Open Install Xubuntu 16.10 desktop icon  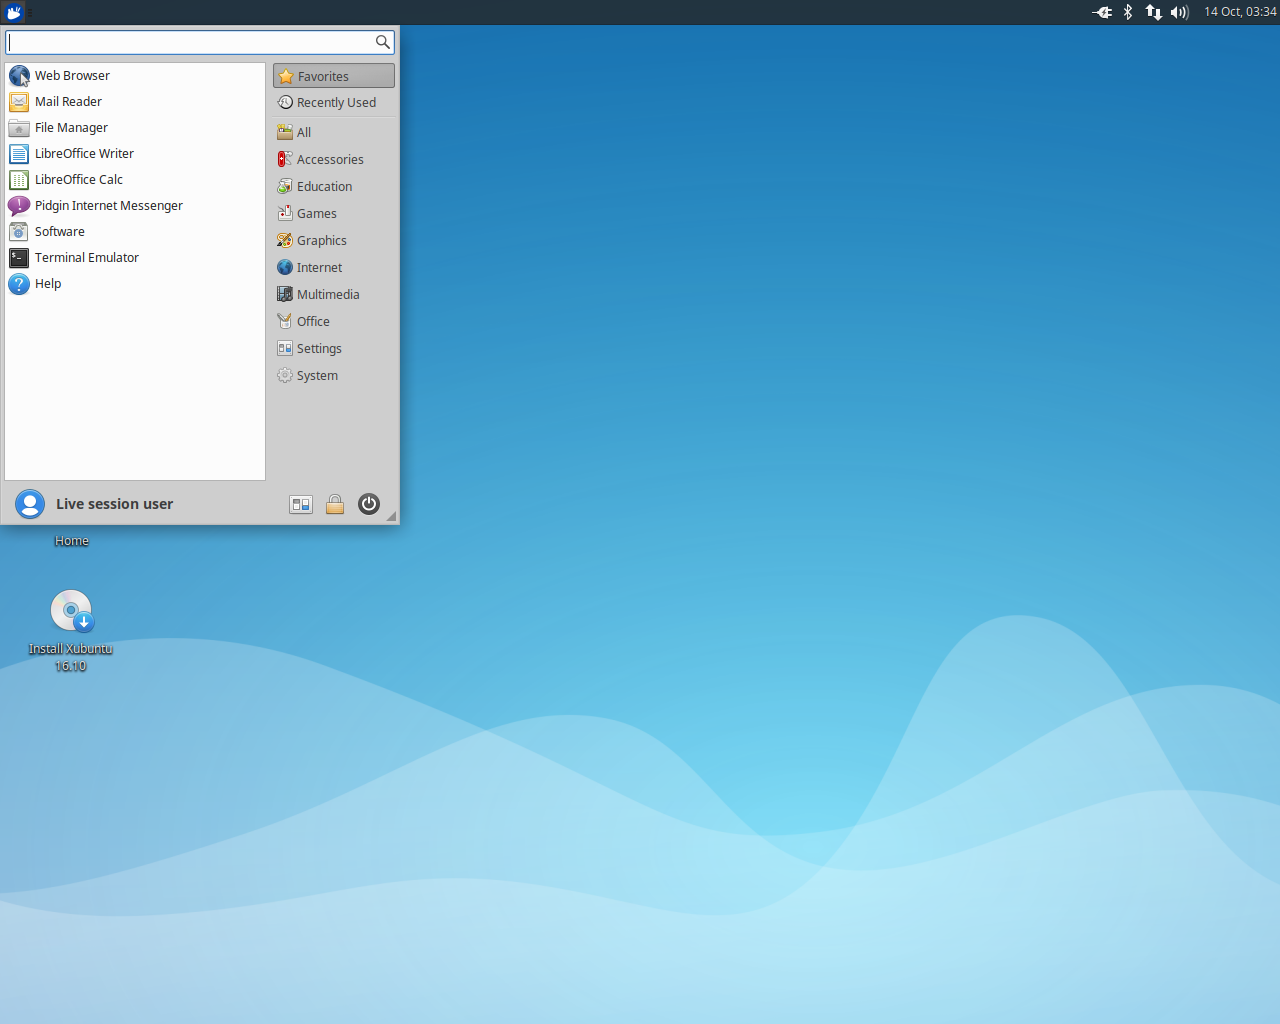pos(71,611)
